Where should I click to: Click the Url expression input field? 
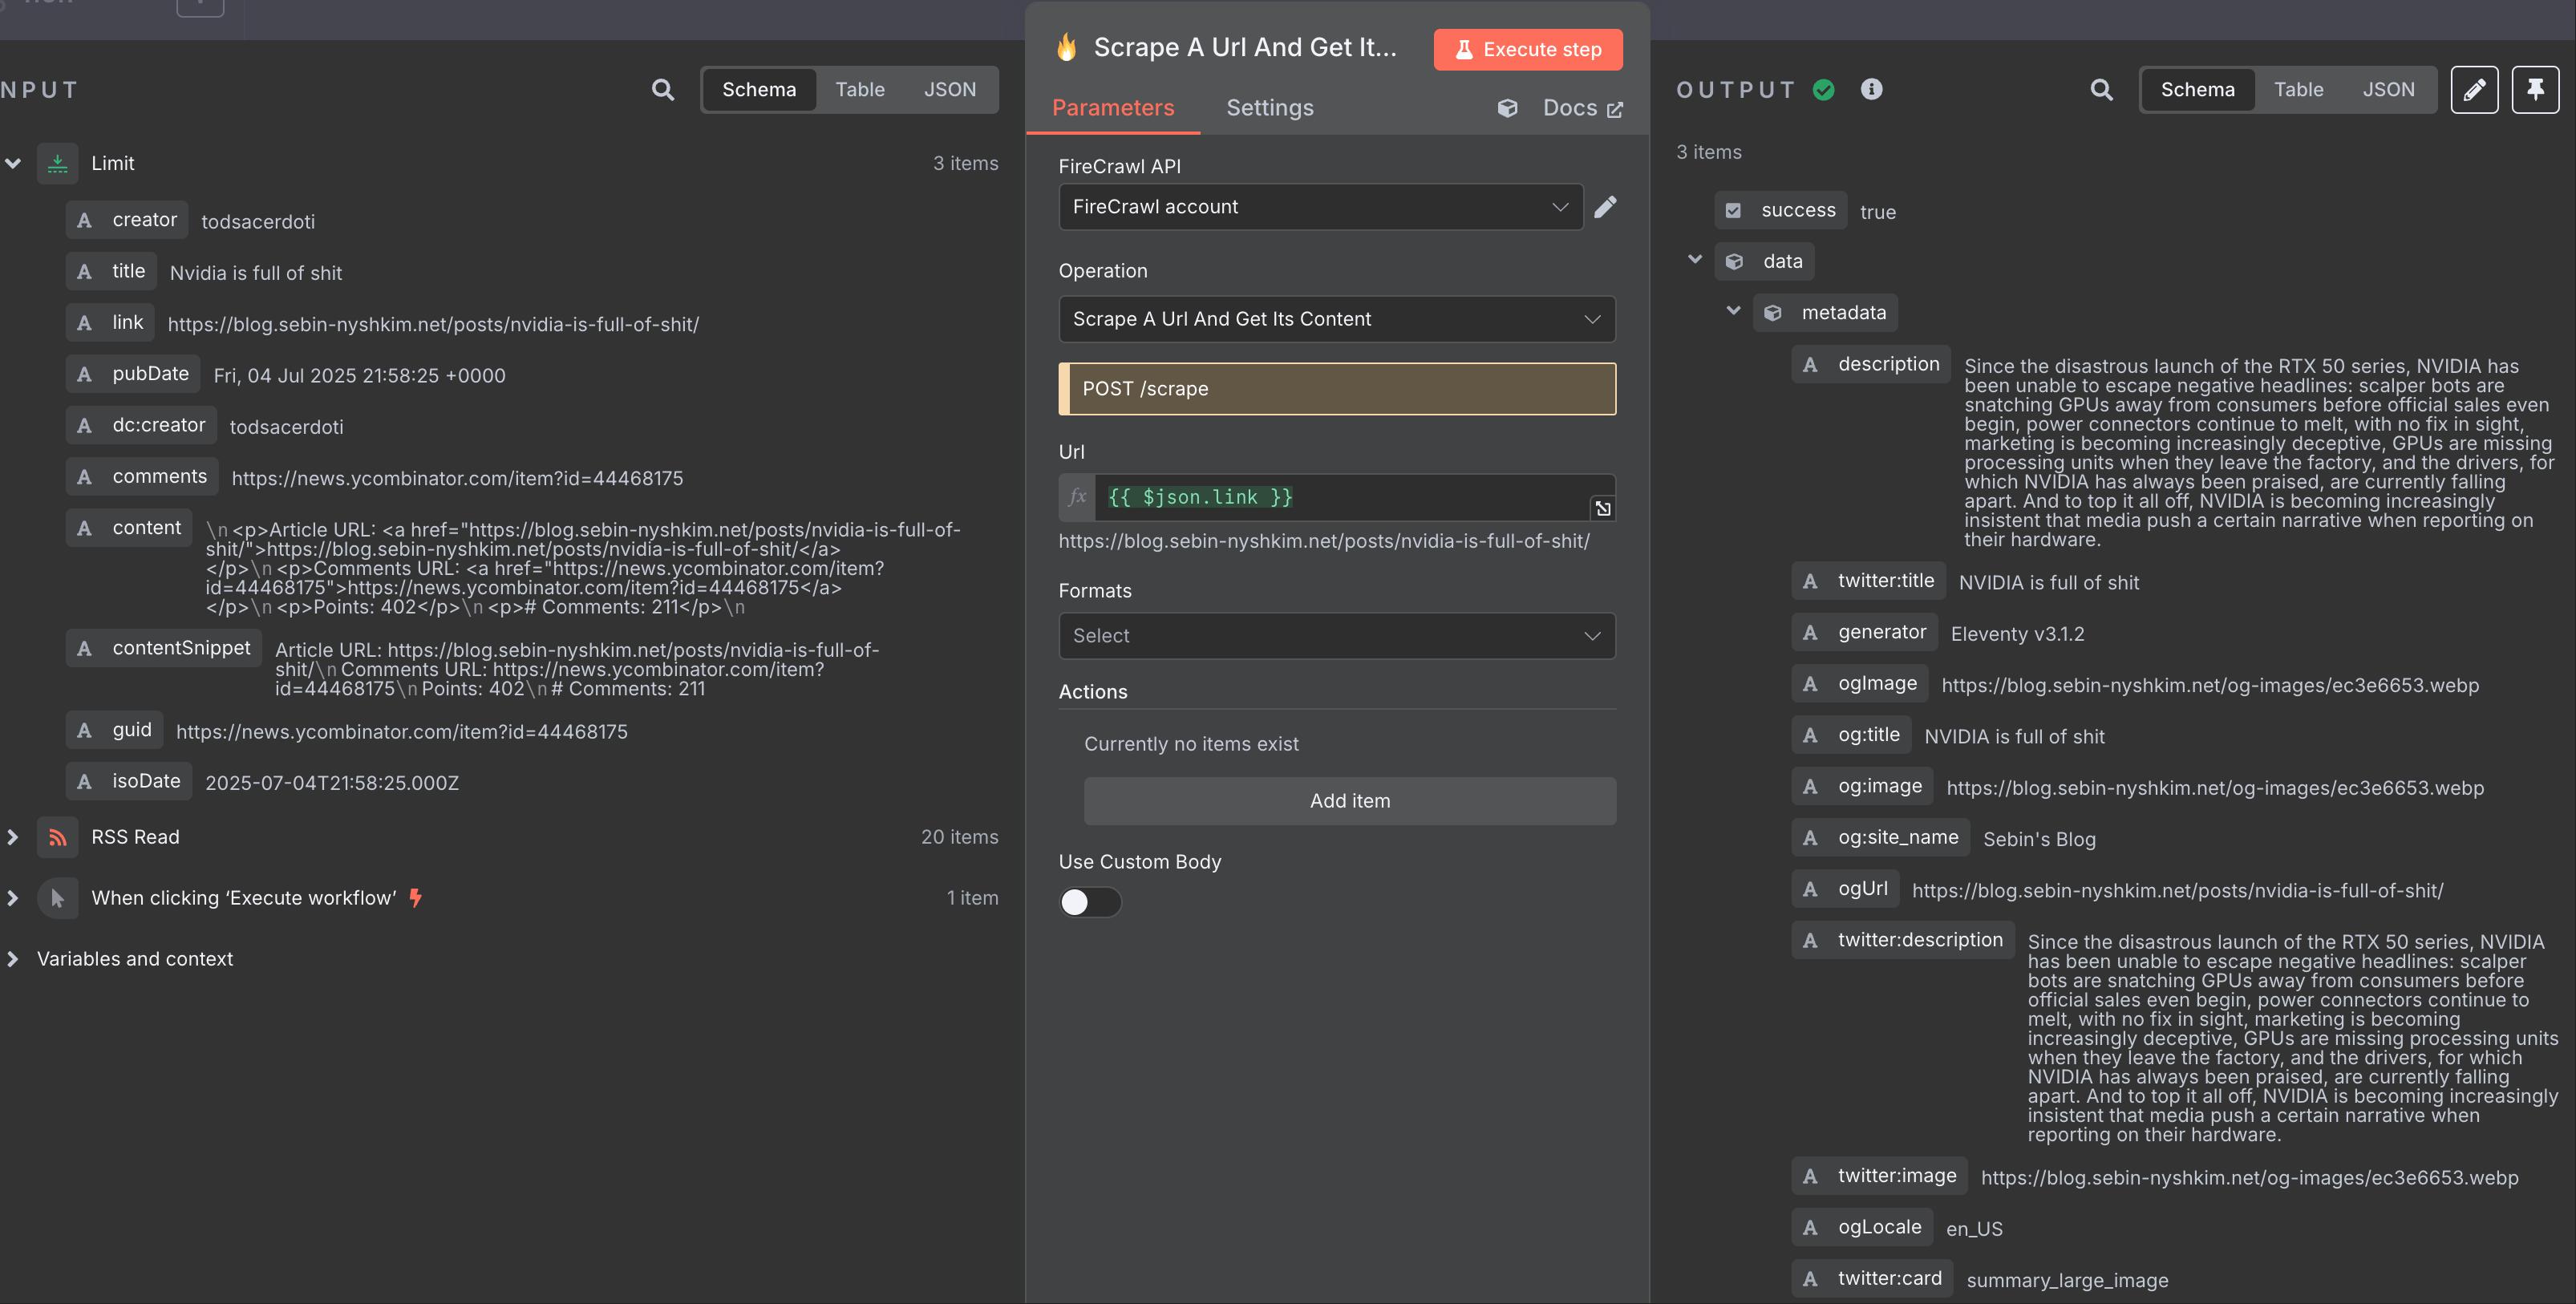(x=1340, y=498)
